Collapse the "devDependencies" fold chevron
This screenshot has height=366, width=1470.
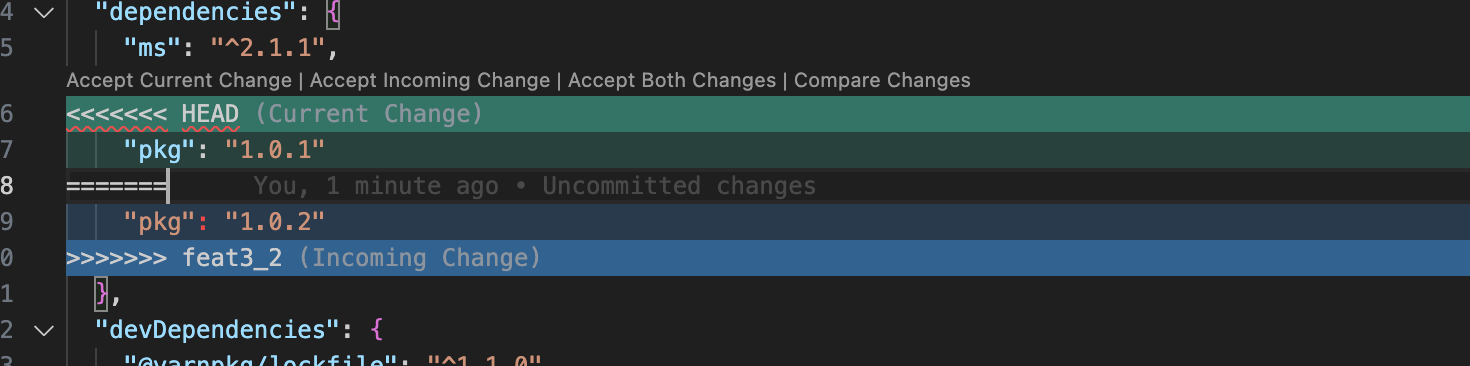[x=42, y=329]
